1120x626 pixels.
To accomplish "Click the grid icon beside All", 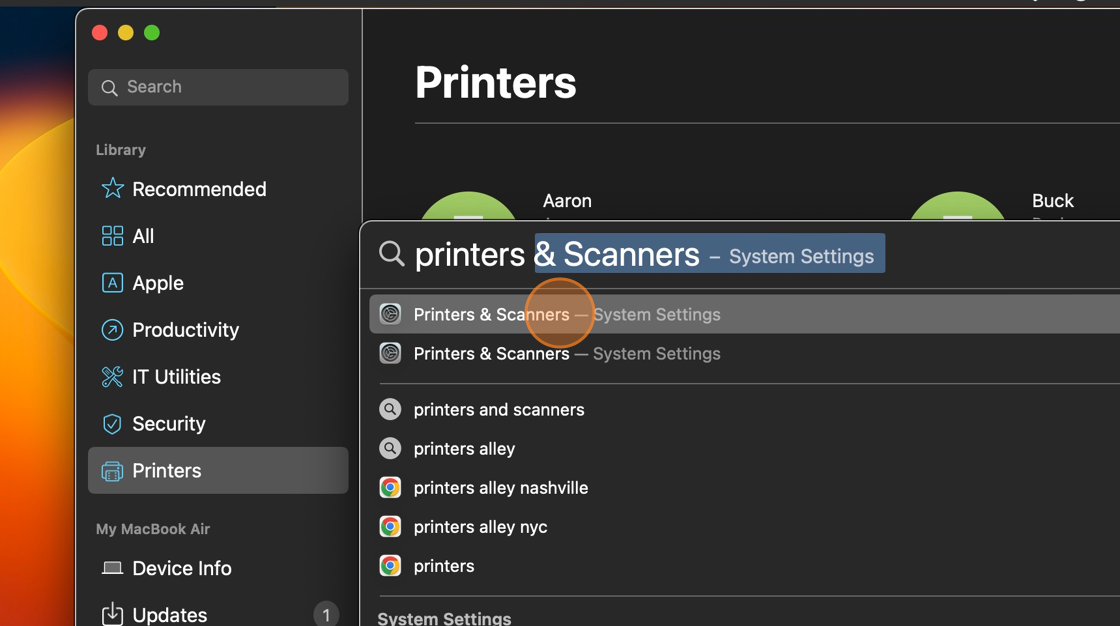I will click(112, 236).
